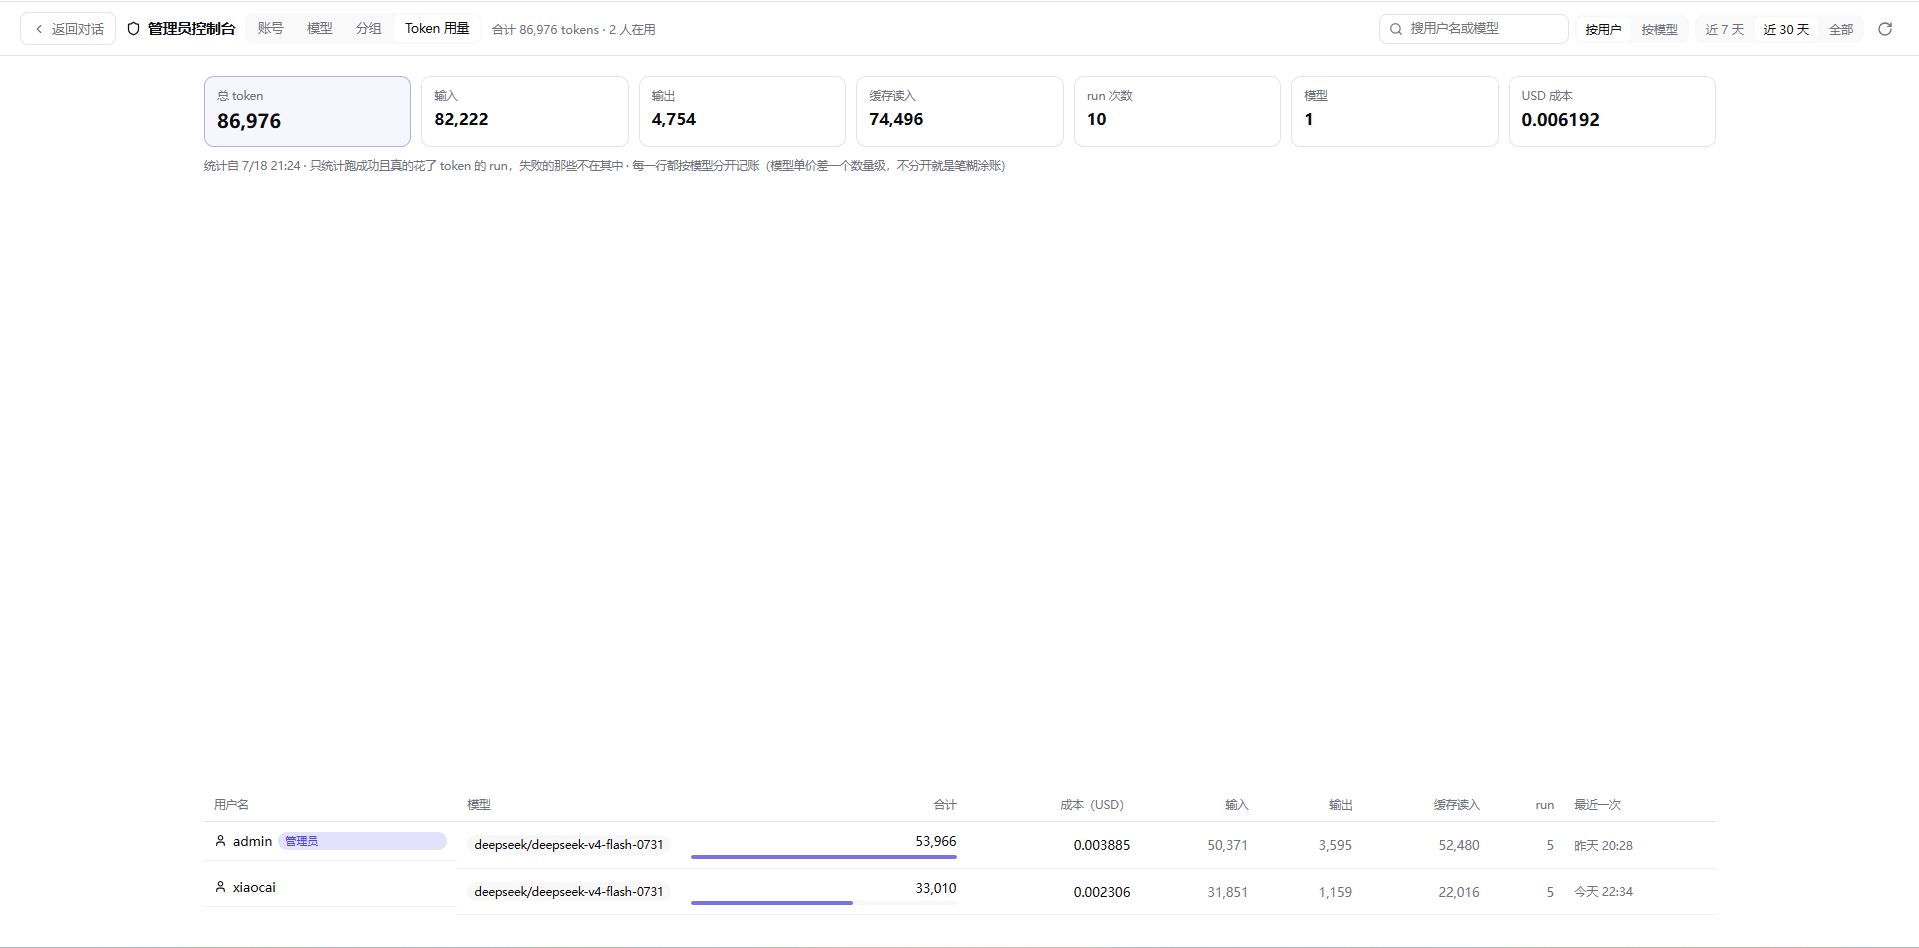
Task: Focus the 搜用户名或模型 search field
Action: click(x=1474, y=29)
